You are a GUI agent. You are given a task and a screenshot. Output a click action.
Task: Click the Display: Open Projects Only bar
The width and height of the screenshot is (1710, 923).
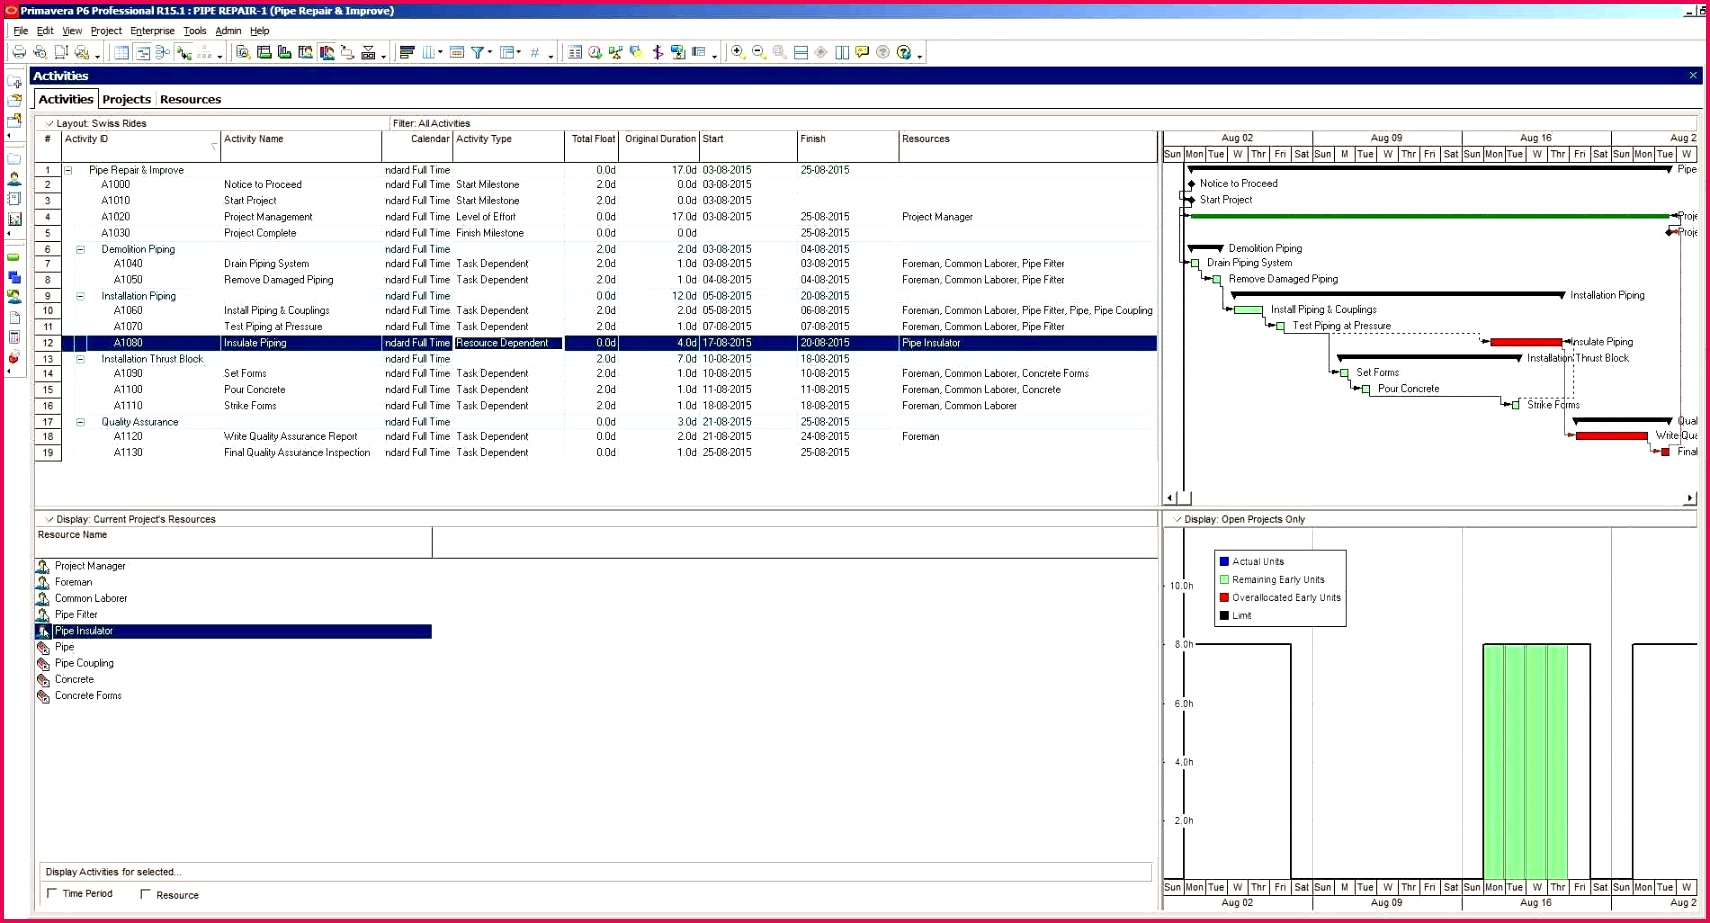pyautogui.click(x=1242, y=519)
